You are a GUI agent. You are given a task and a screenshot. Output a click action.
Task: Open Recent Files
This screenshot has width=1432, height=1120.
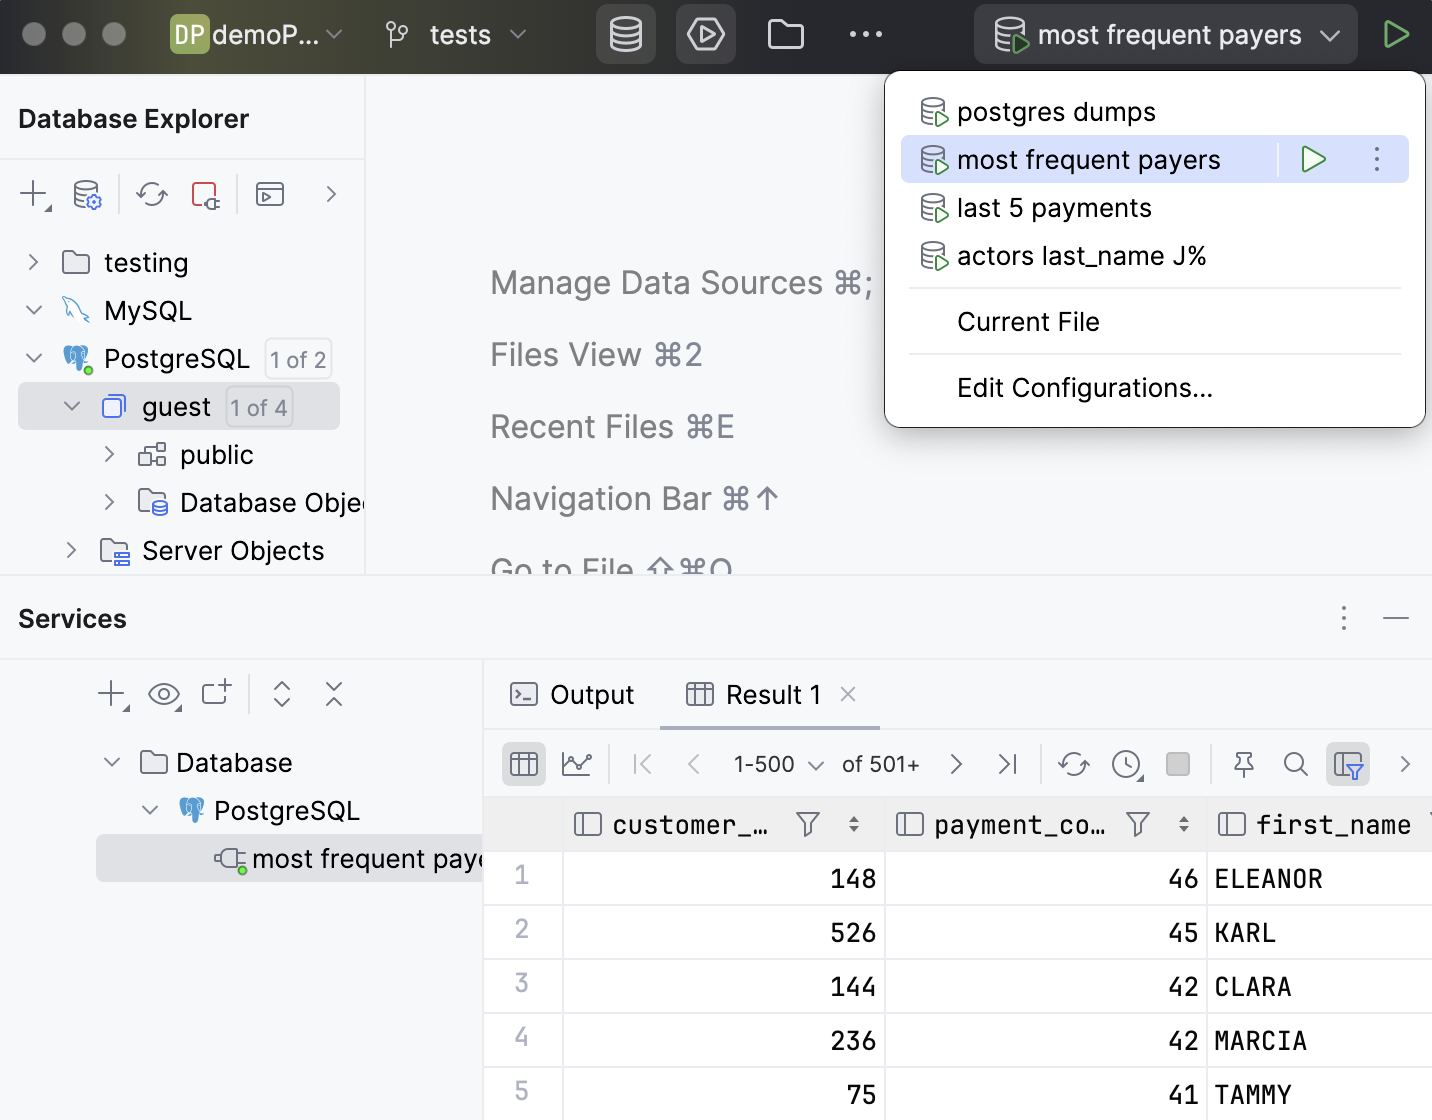click(x=612, y=426)
